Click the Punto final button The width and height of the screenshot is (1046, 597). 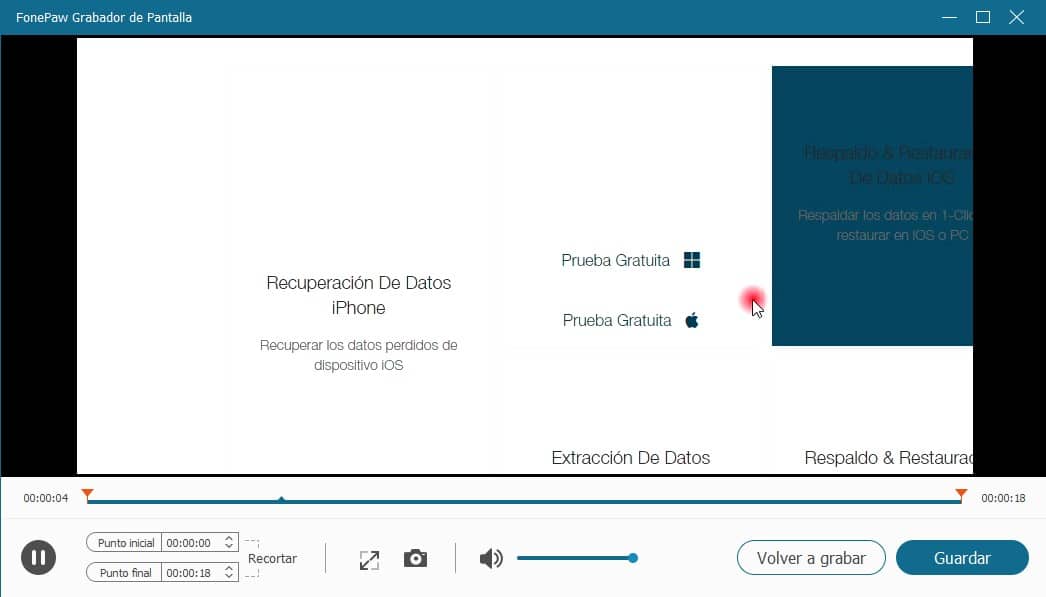tap(125, 573)
